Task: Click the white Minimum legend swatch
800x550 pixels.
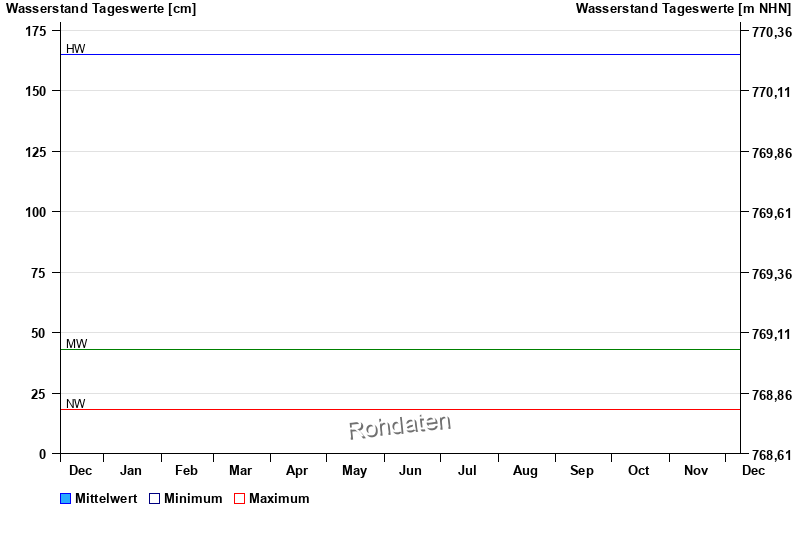Action: click(x=155, y=498)
